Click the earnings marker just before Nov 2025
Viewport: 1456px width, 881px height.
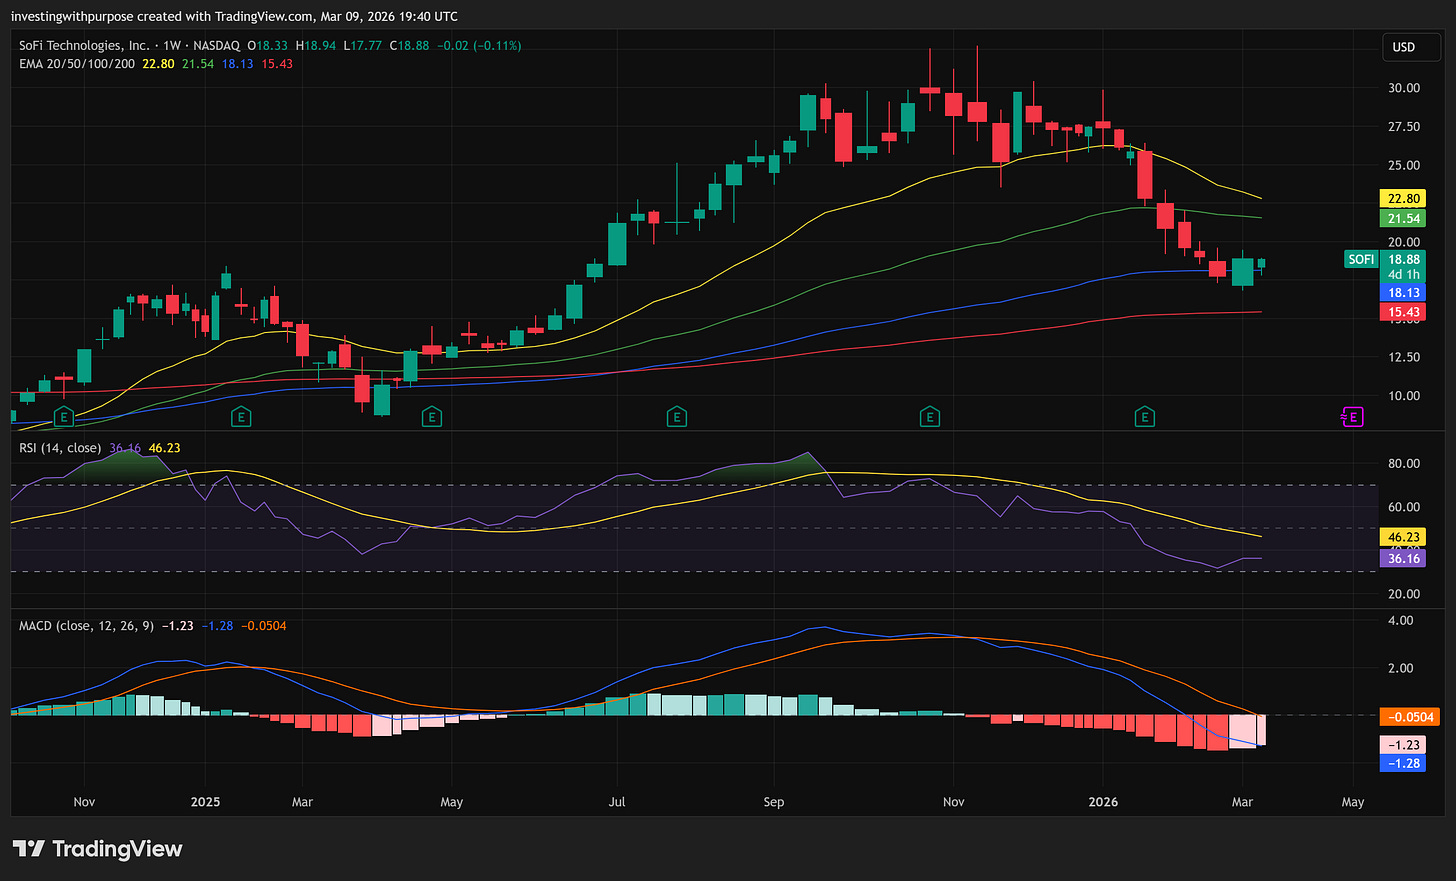pos(930,417)
